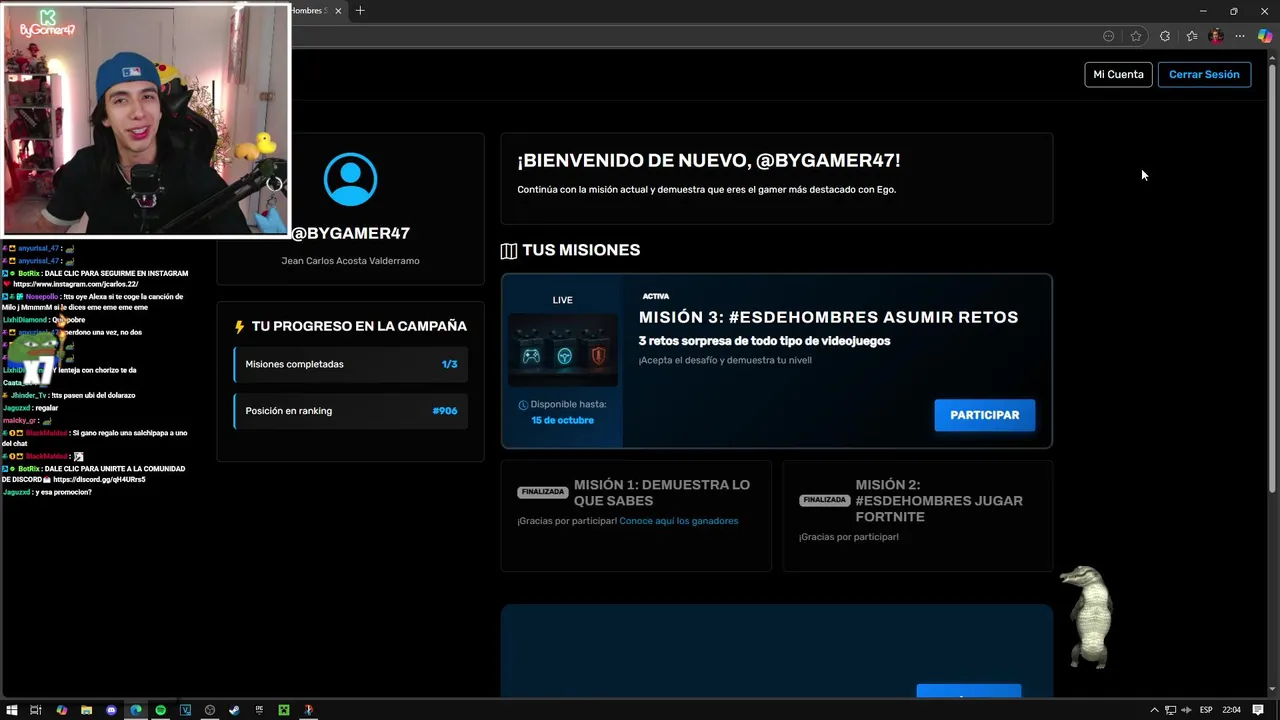Open the Edge profile avatar
This screenshot has height=720, width=1280.
tap(1216, 36)
